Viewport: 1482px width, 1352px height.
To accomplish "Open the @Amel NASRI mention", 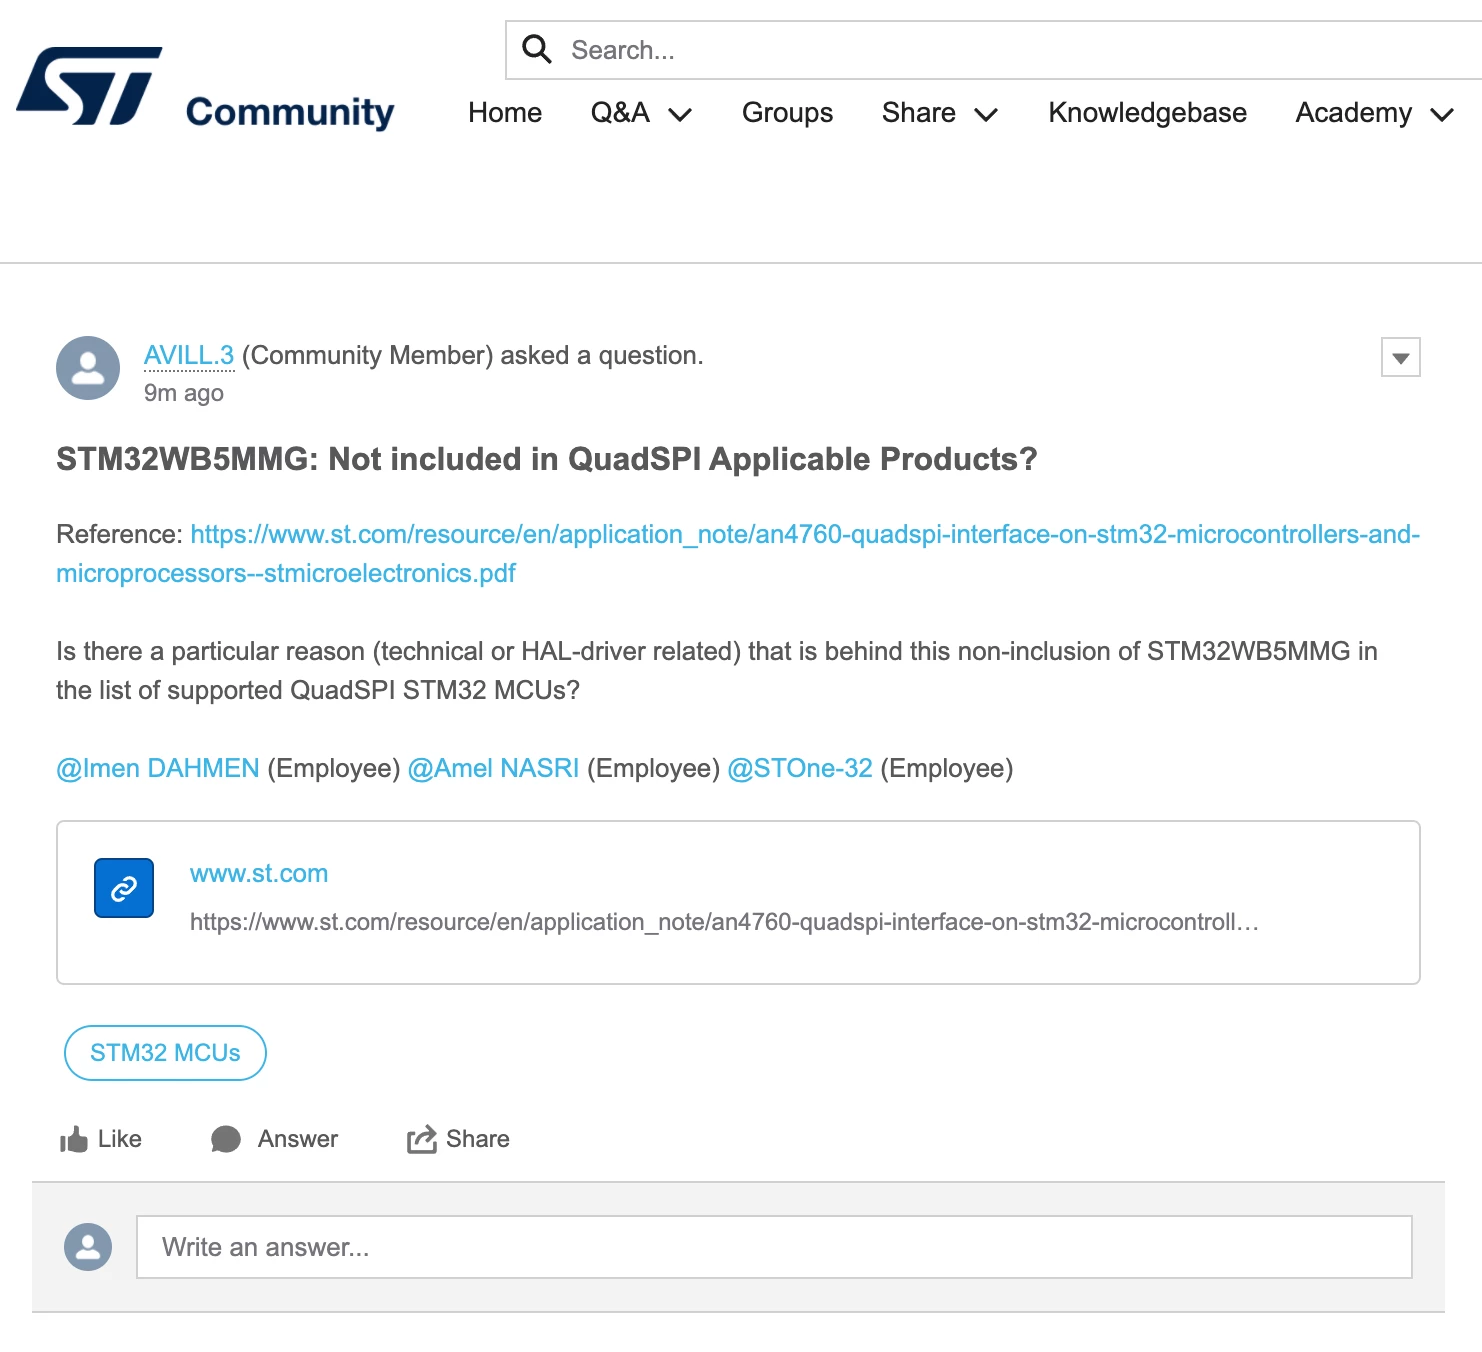I will pos(494,768).
